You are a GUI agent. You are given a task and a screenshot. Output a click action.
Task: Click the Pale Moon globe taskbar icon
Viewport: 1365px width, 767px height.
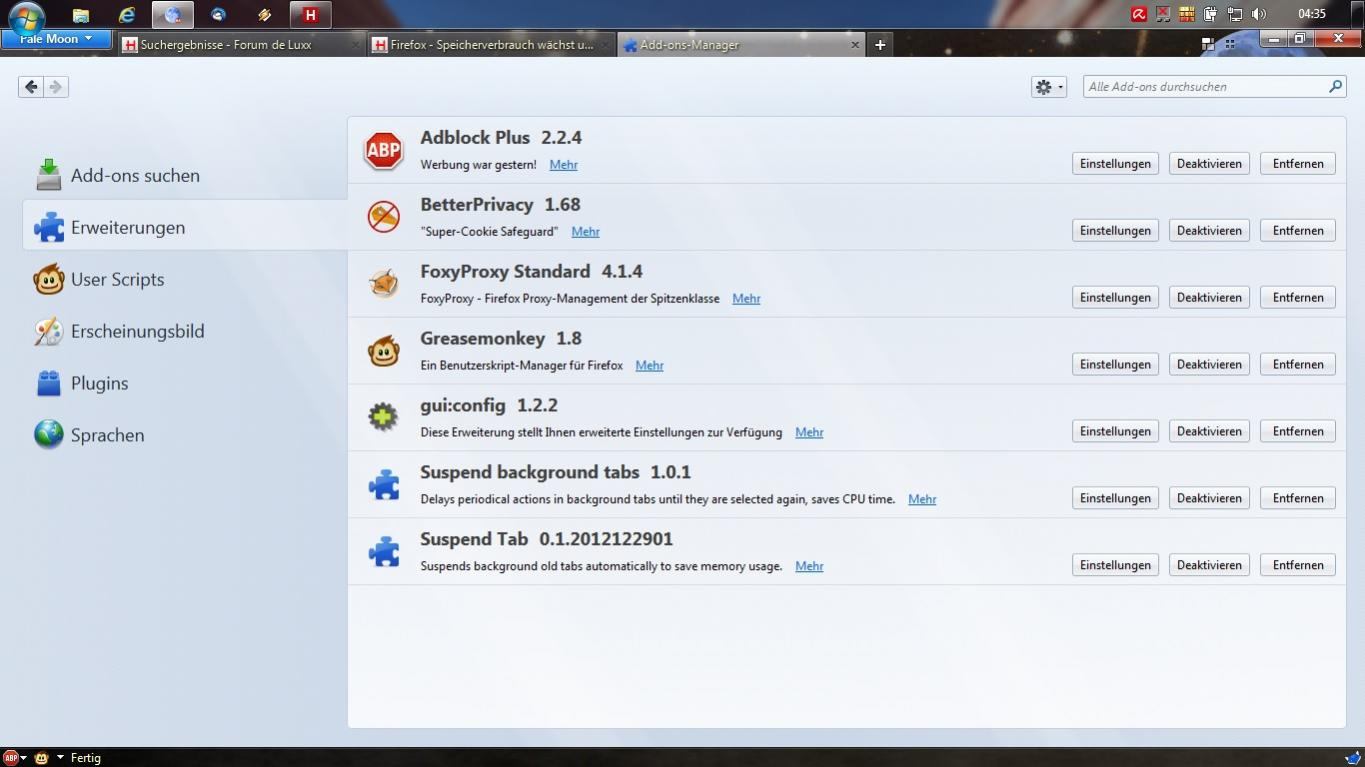[173, 15]
